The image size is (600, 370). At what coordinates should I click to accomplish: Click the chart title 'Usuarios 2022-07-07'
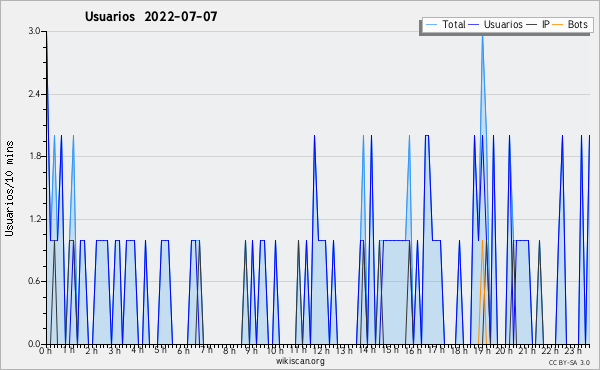[151, 17]
